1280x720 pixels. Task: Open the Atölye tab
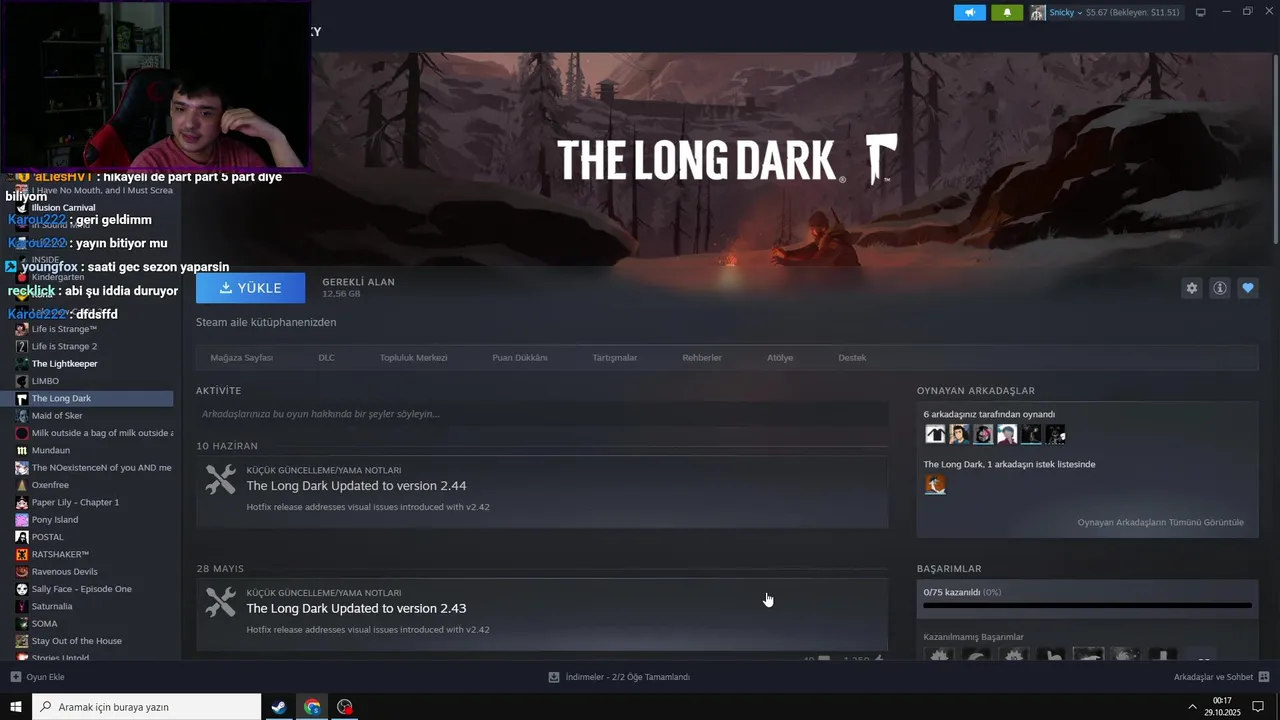[780, 358]
